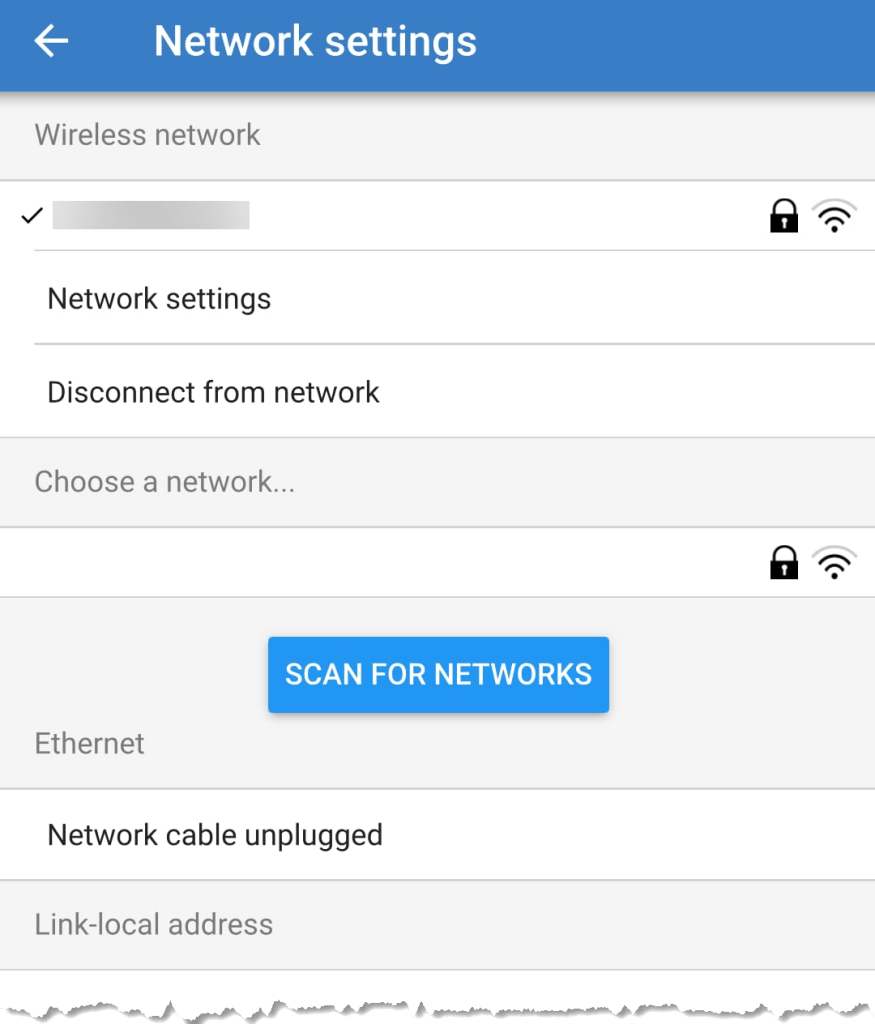Click the Network settings page title

tap(315, 41)
